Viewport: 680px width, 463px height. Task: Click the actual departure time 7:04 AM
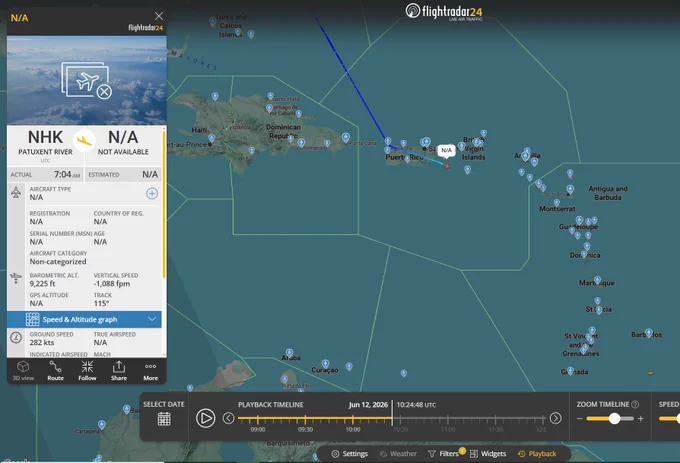(x=67, y=174)
